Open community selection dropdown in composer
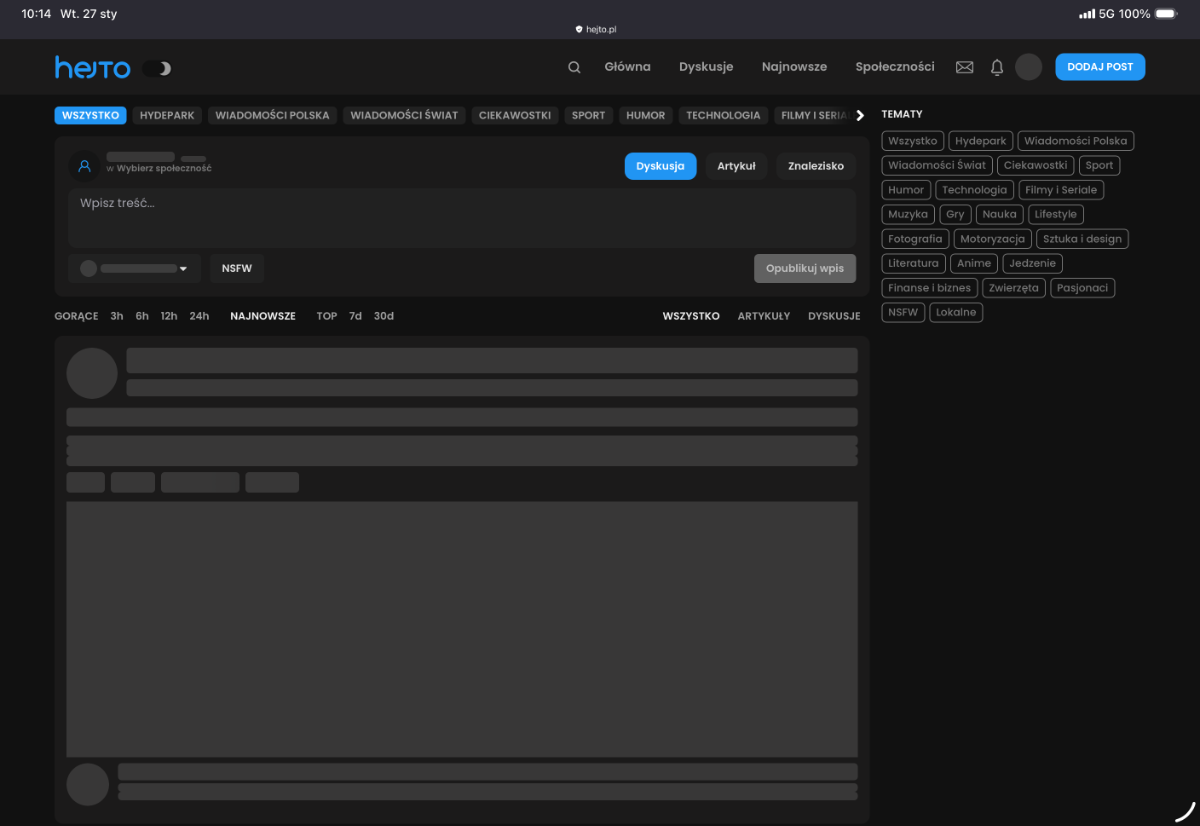The width and height of the screenshot is (1200, 826). coord(135,269)
